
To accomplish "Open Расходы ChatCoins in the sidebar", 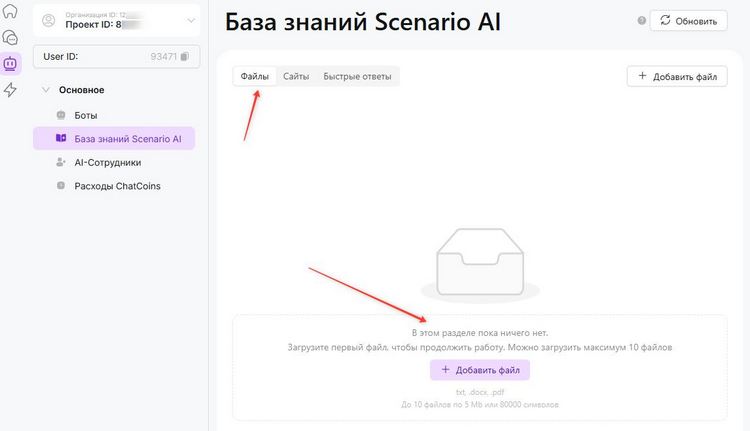I will (x=114, y=186).
